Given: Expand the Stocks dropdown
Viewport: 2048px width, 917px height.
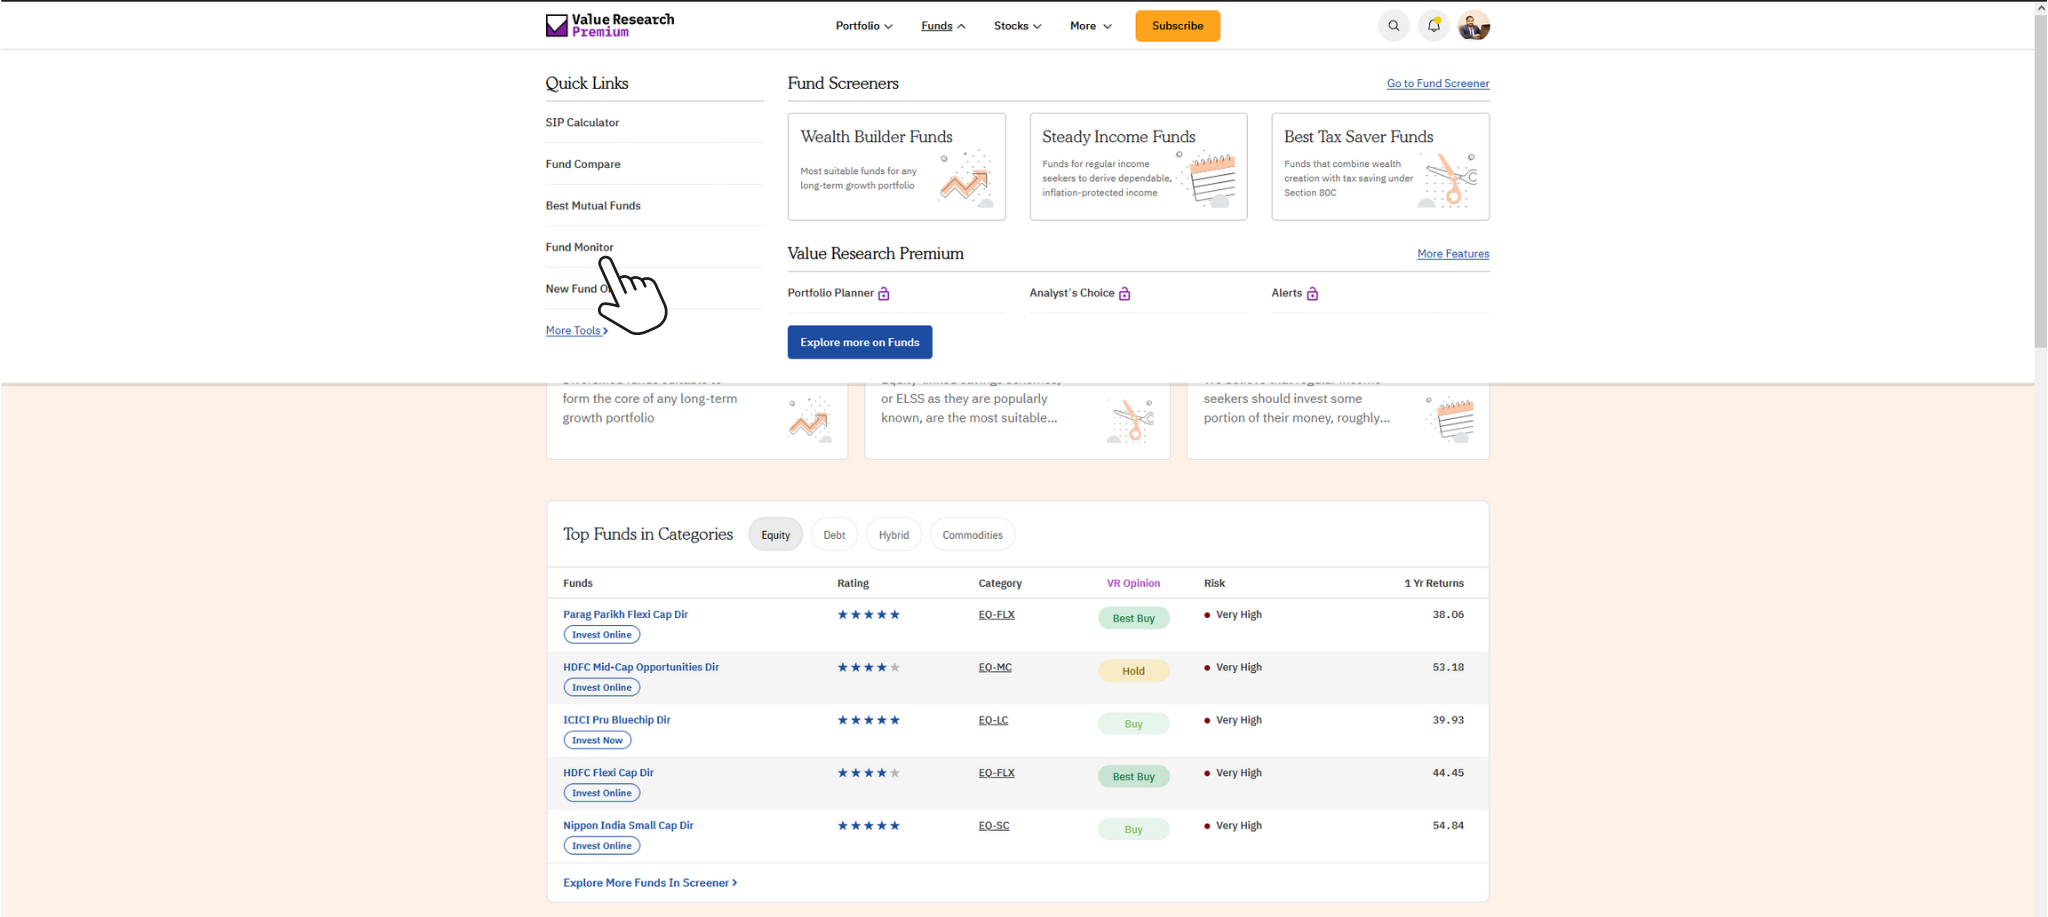Looking at the screenshot, I should click(1017, 25).
